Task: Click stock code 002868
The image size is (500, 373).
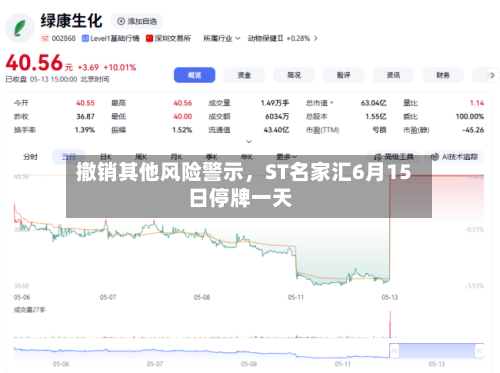Action: (63, 39)
